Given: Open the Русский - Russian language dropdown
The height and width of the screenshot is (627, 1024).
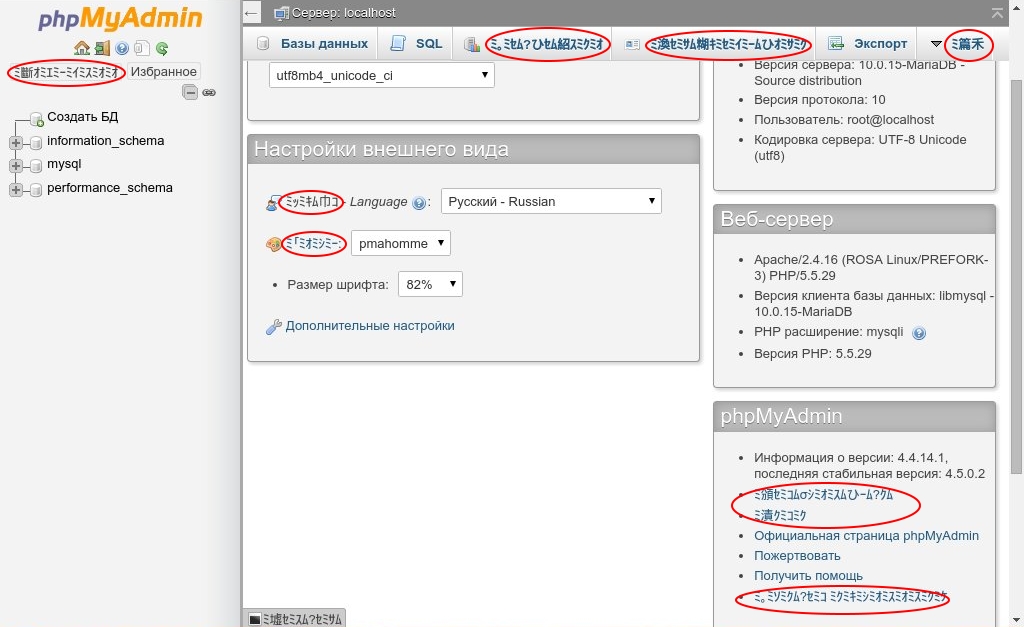Looking at the screenshot, I should click(x=551, y=201).
